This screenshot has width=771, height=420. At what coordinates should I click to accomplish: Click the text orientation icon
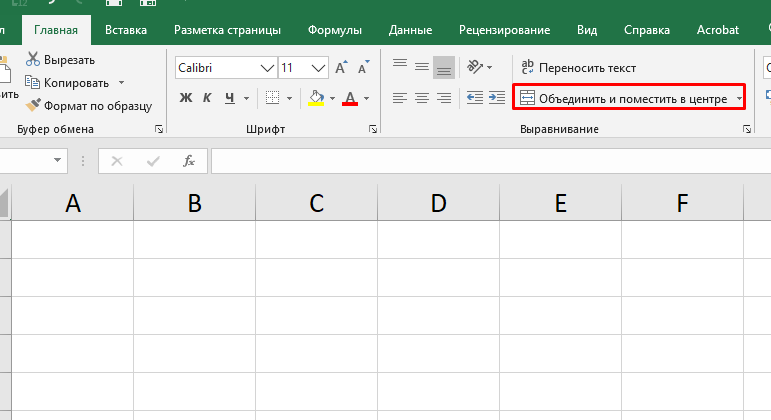coord(474,67)
